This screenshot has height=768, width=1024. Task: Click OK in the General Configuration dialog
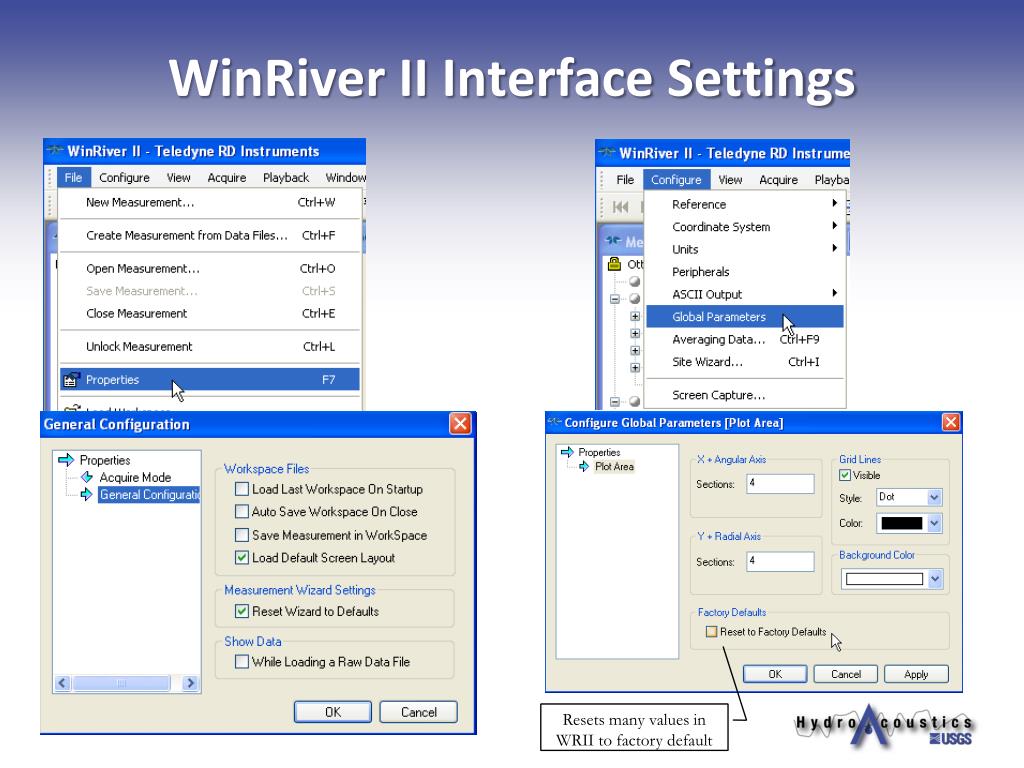point(332,712)
